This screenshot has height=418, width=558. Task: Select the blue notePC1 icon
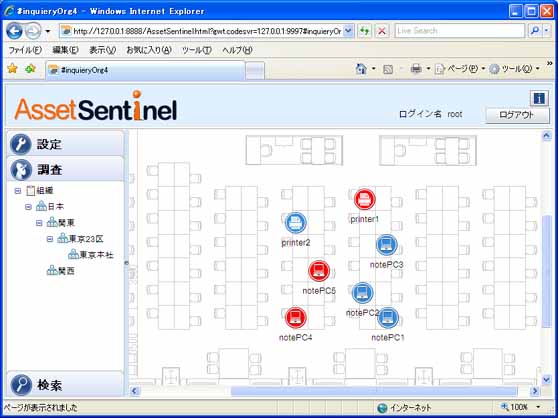click(x=388, y=318)
